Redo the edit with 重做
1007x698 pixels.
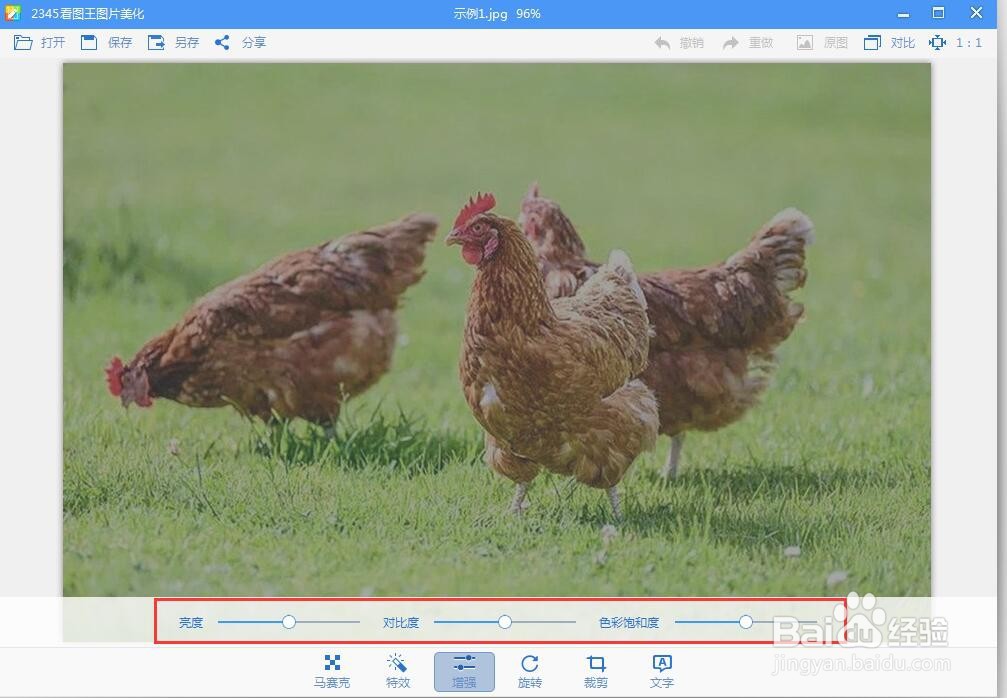(748, 43)
